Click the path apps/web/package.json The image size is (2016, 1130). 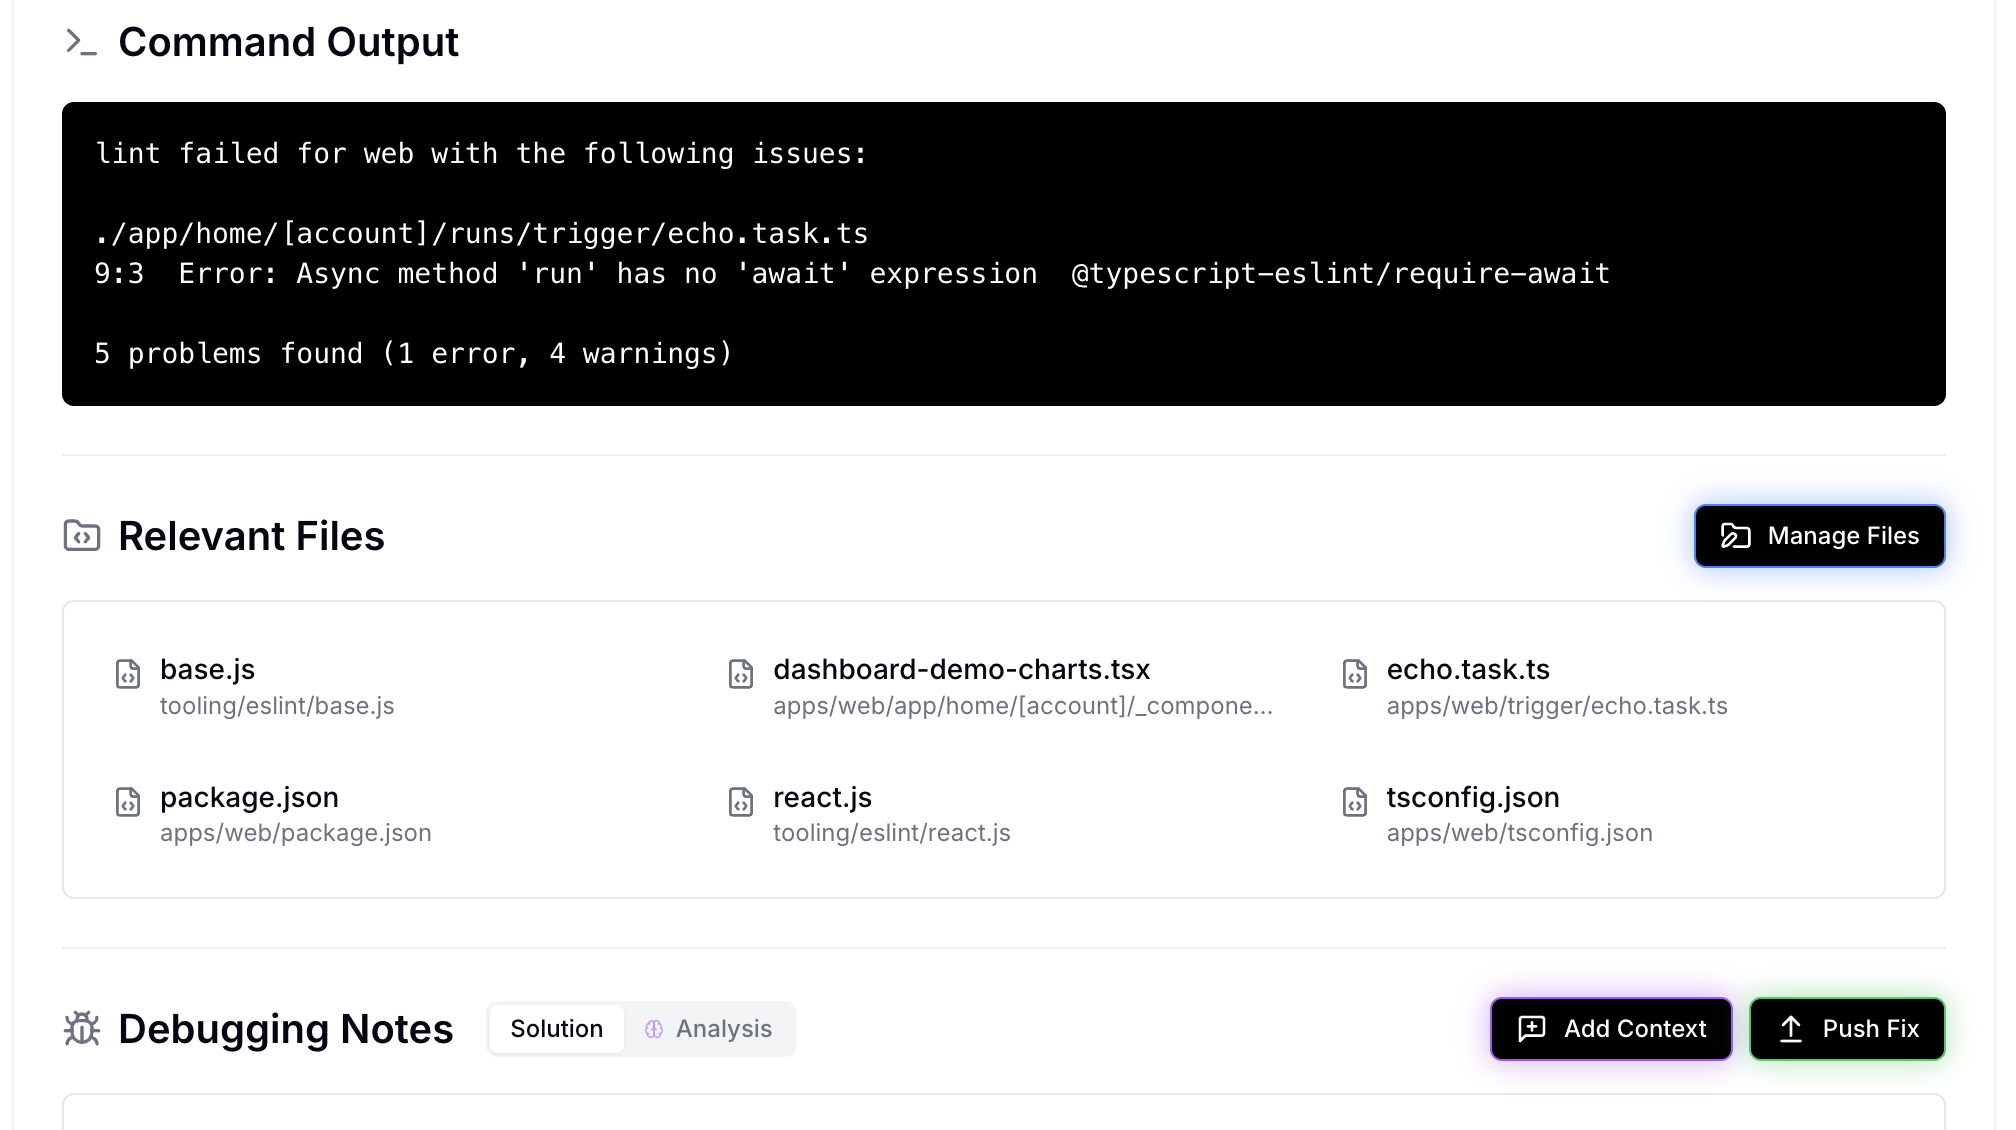click(x=296, y=833)
